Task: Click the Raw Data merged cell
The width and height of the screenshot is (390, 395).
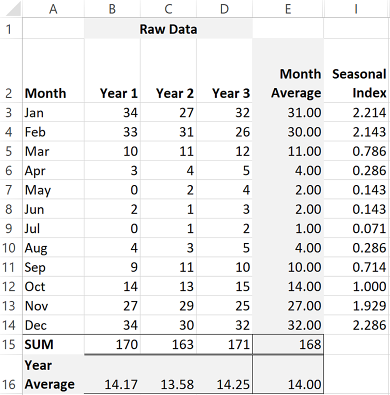Action: click(168, 29)
